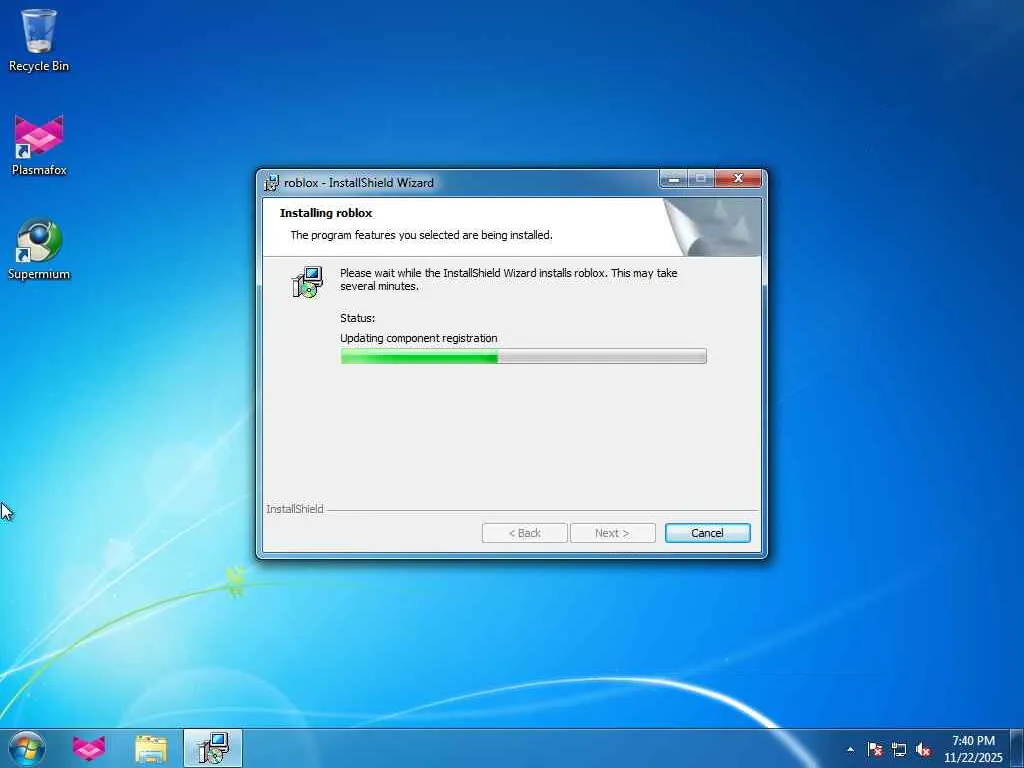The height and width of the screenshot is (768, 1024).
Task: Click the Show desktop strip
Action: pos(1017,748)
